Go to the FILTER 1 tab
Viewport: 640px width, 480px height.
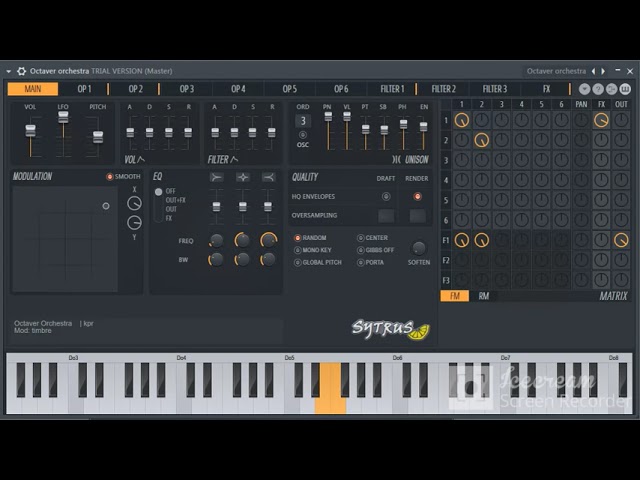(x=392, y=89)
